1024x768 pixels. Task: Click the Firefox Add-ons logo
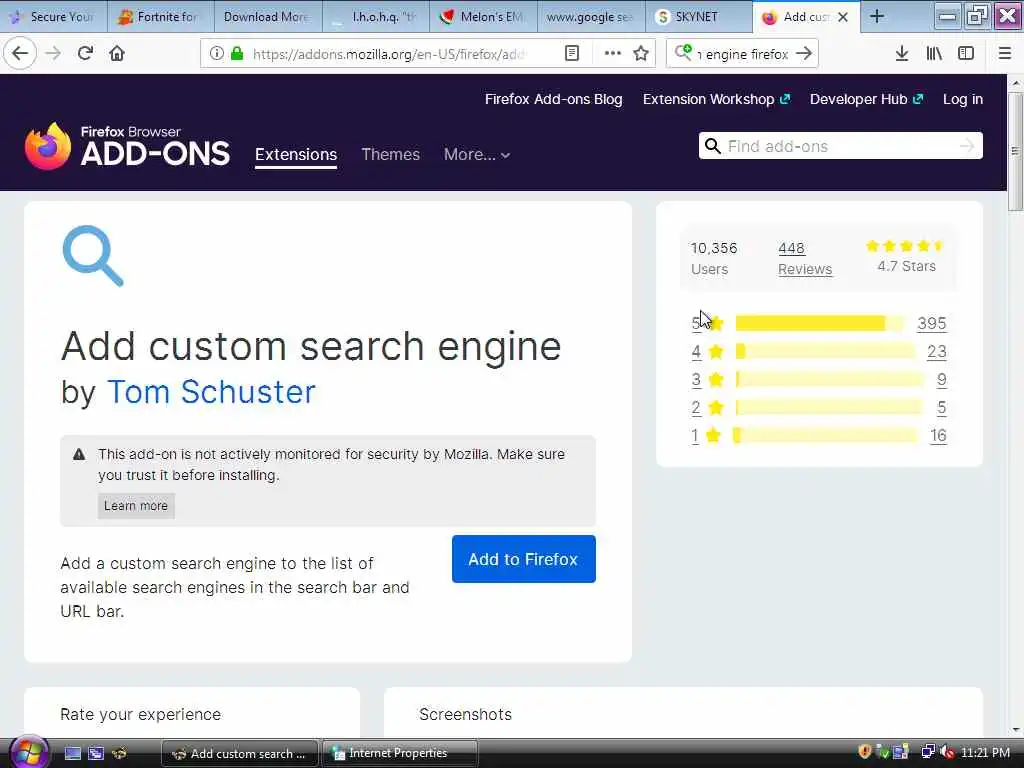click(127, 146)
